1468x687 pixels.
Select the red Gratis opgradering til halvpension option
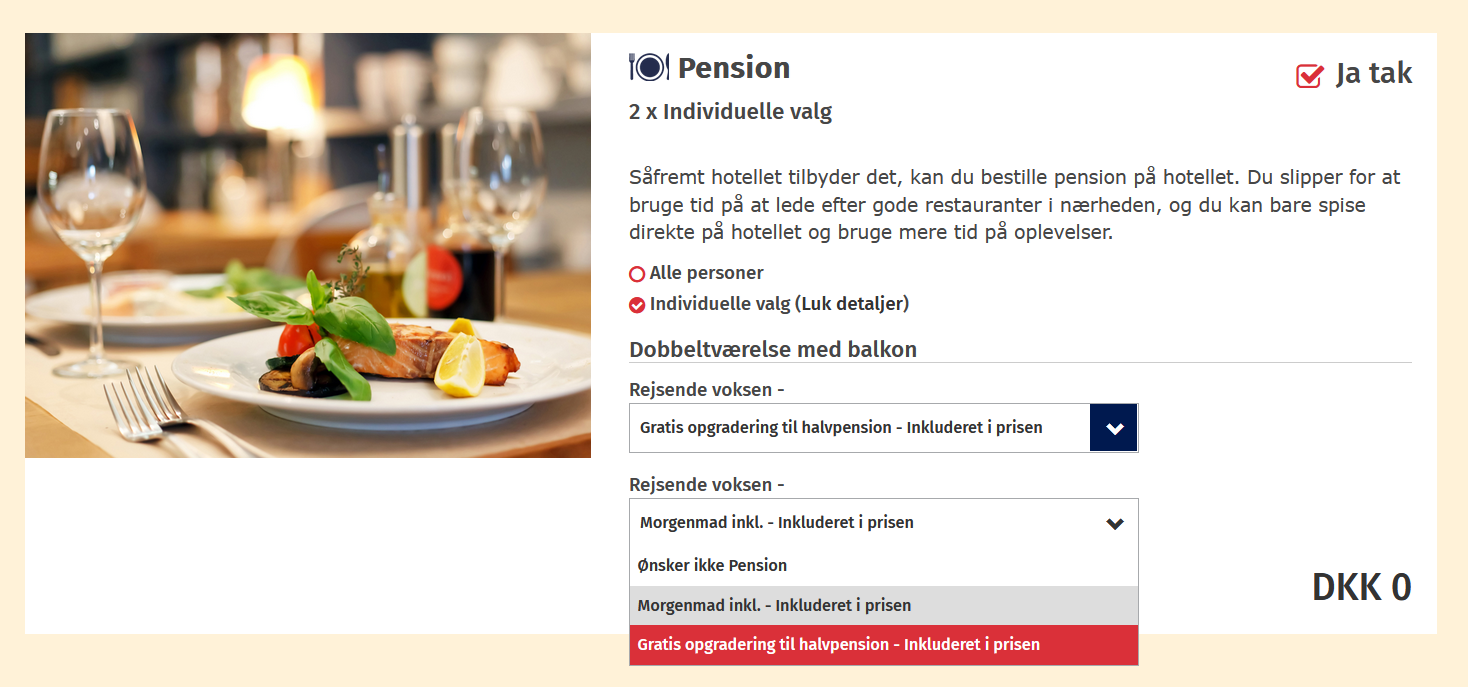tap(838, 645)
